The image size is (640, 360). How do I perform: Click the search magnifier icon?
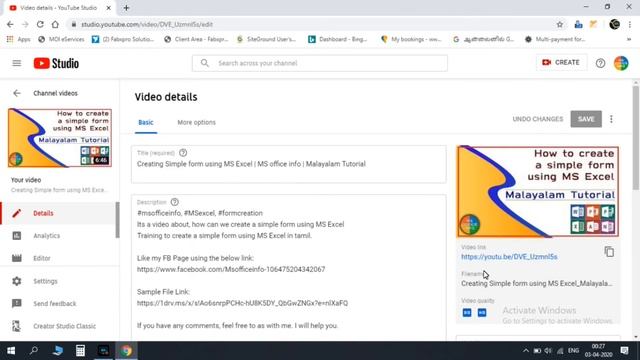[x=205, y=63]
